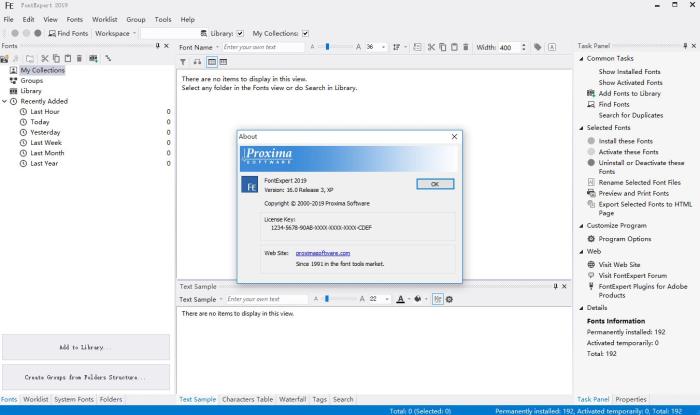Select the second view layout icon
Screen dimensions: 700x415
pos(223,62)
